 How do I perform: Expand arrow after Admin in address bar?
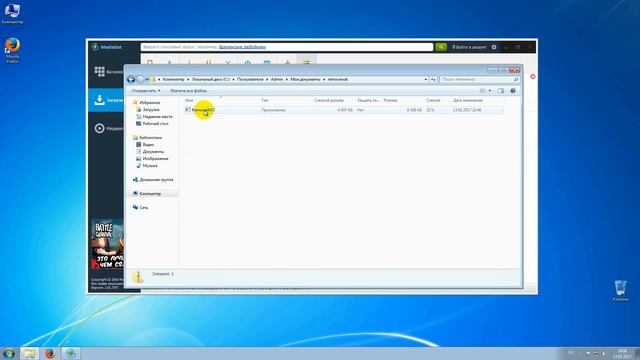coord(287,79)
